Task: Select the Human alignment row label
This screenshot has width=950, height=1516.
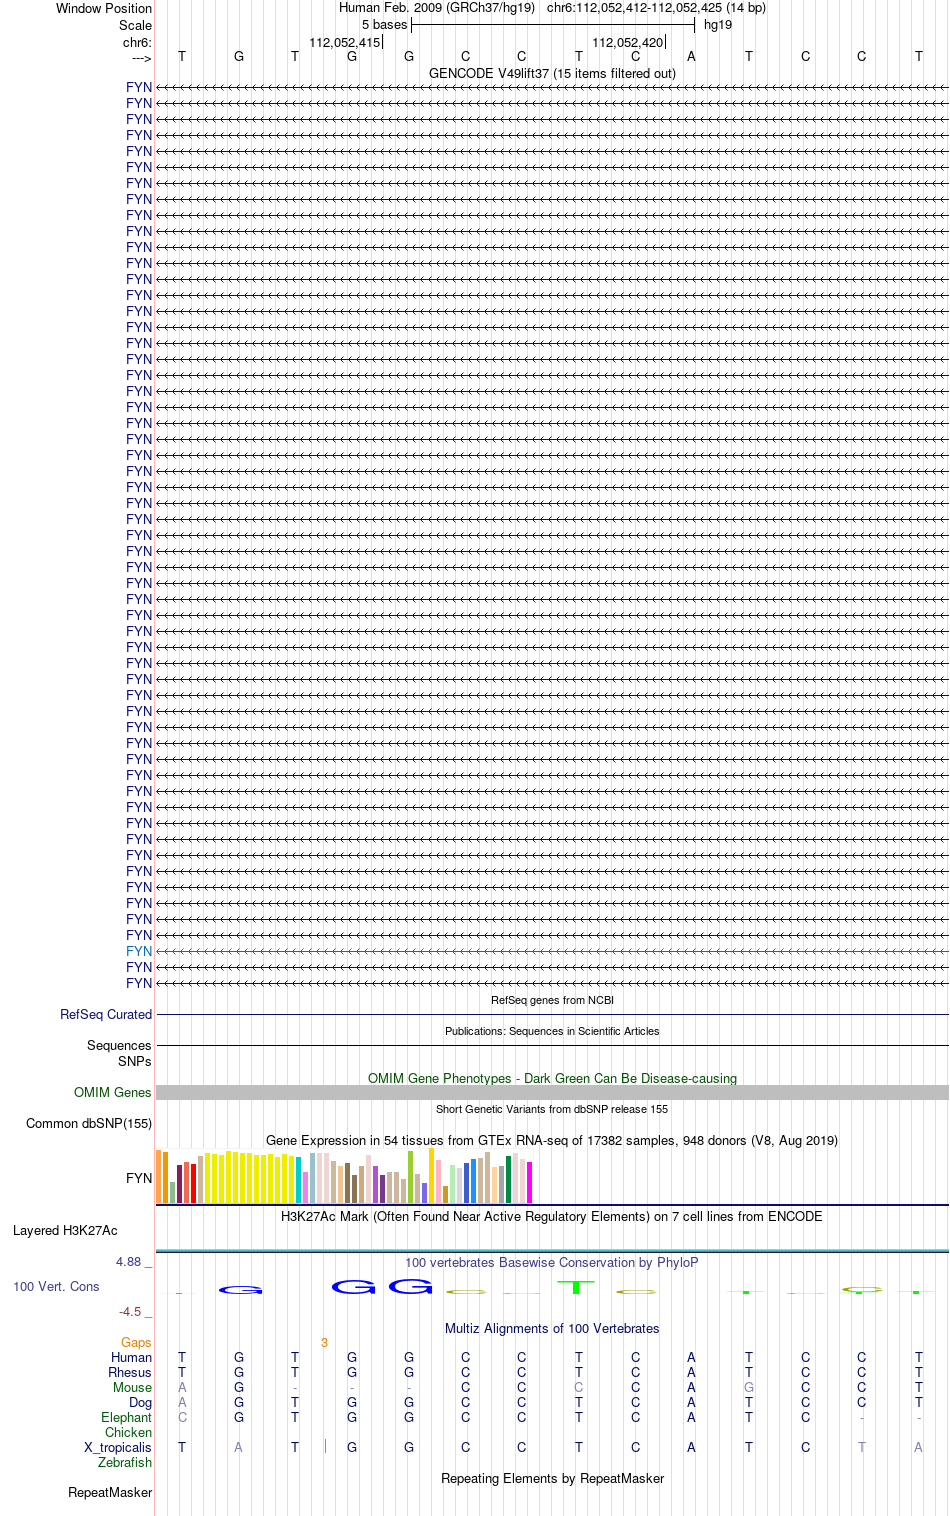Action: (x=132, y=1357)
